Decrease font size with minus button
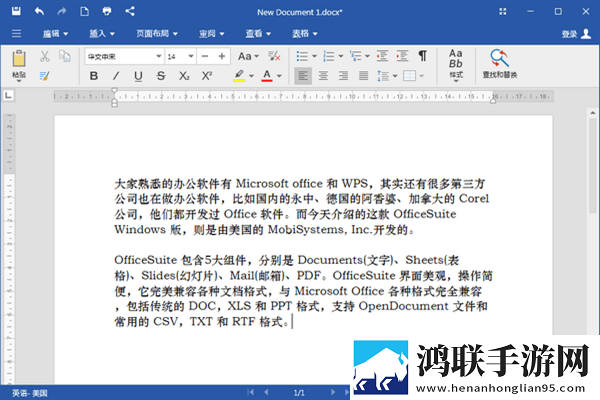The image size is (600, 400). pyautogui.click(x=205, y=56)
